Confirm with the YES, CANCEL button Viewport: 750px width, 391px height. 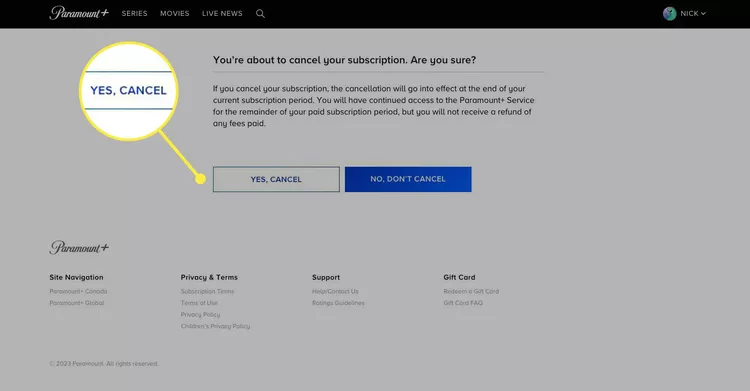276,179
